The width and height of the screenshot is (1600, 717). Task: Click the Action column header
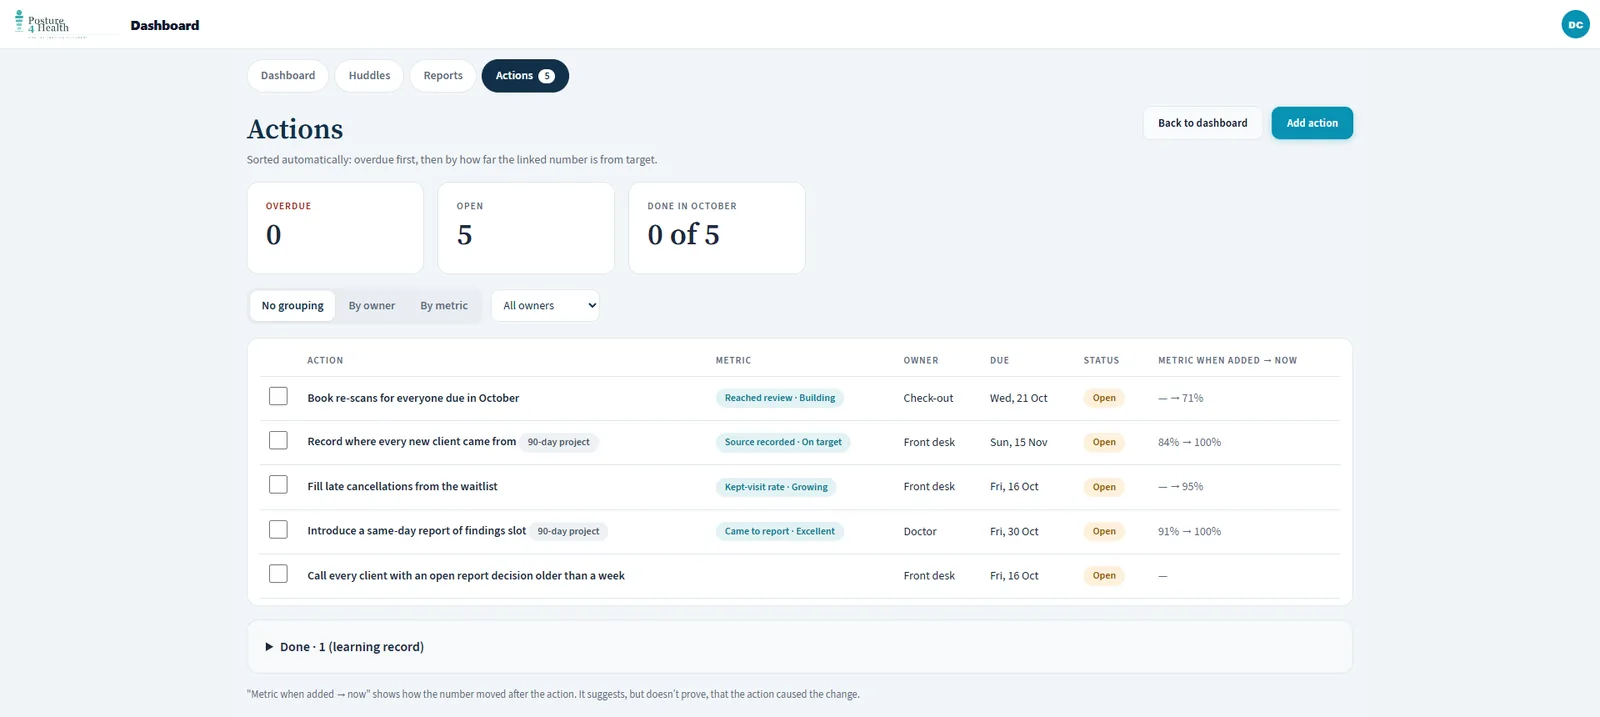(325, 360)
